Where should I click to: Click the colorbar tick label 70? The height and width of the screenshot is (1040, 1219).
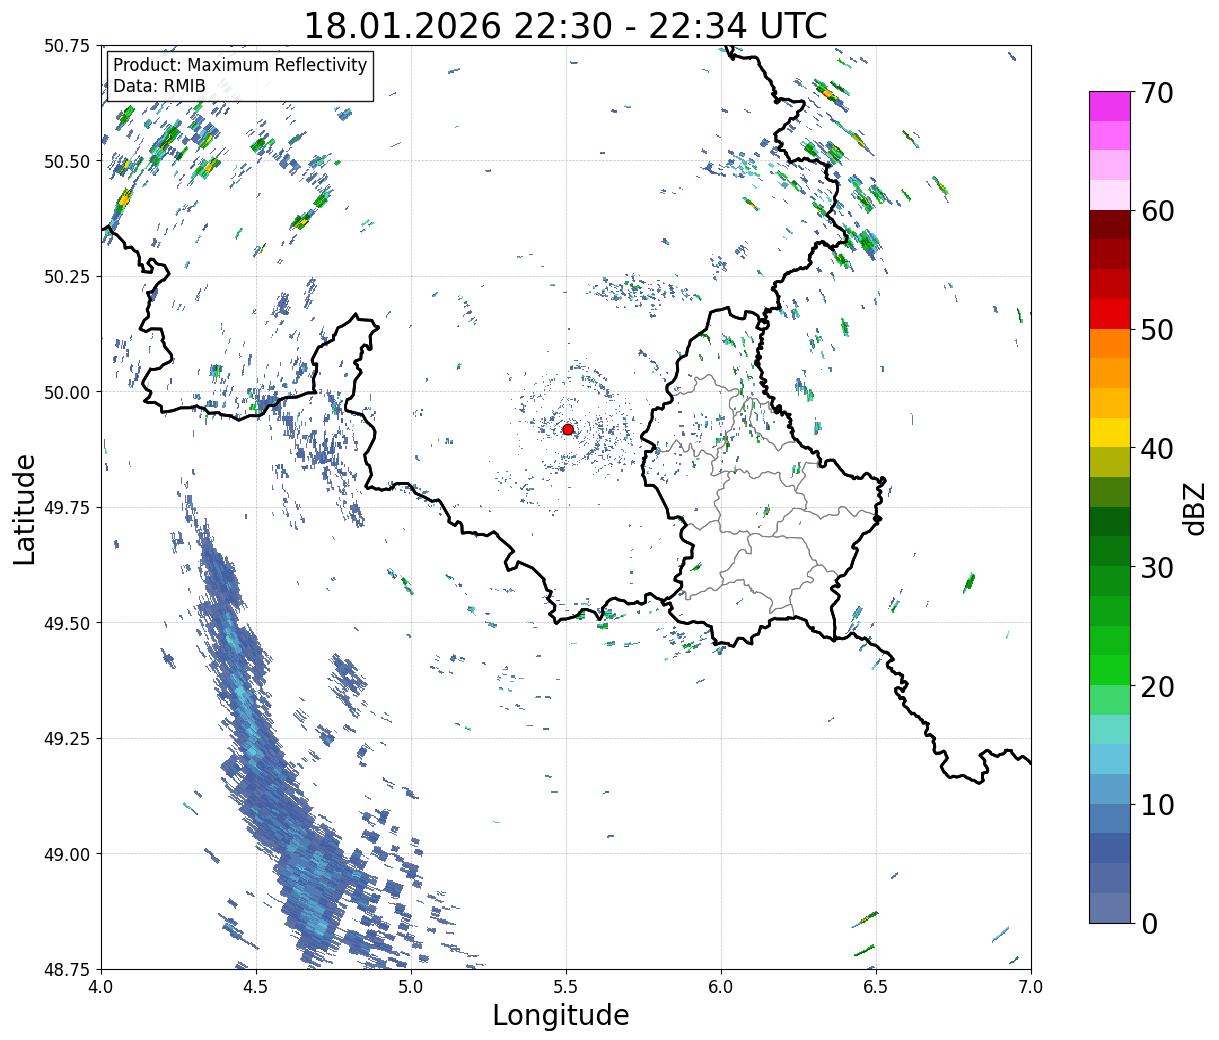1156,93
